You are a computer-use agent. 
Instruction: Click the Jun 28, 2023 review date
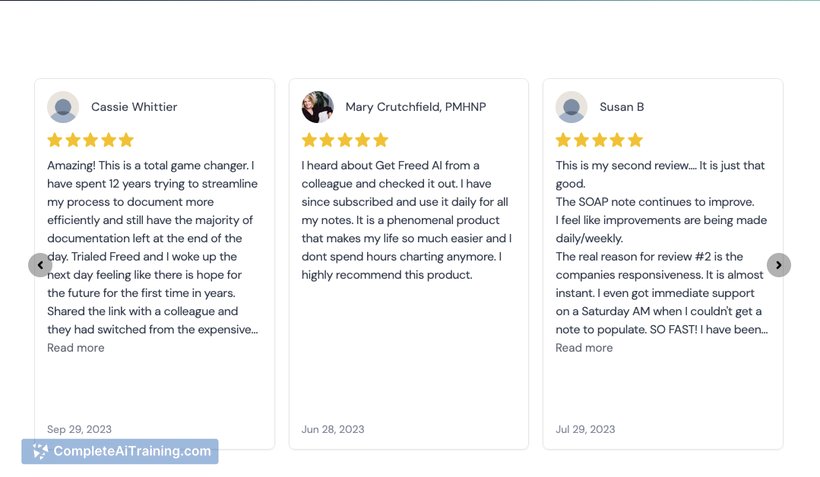(333, 429)
